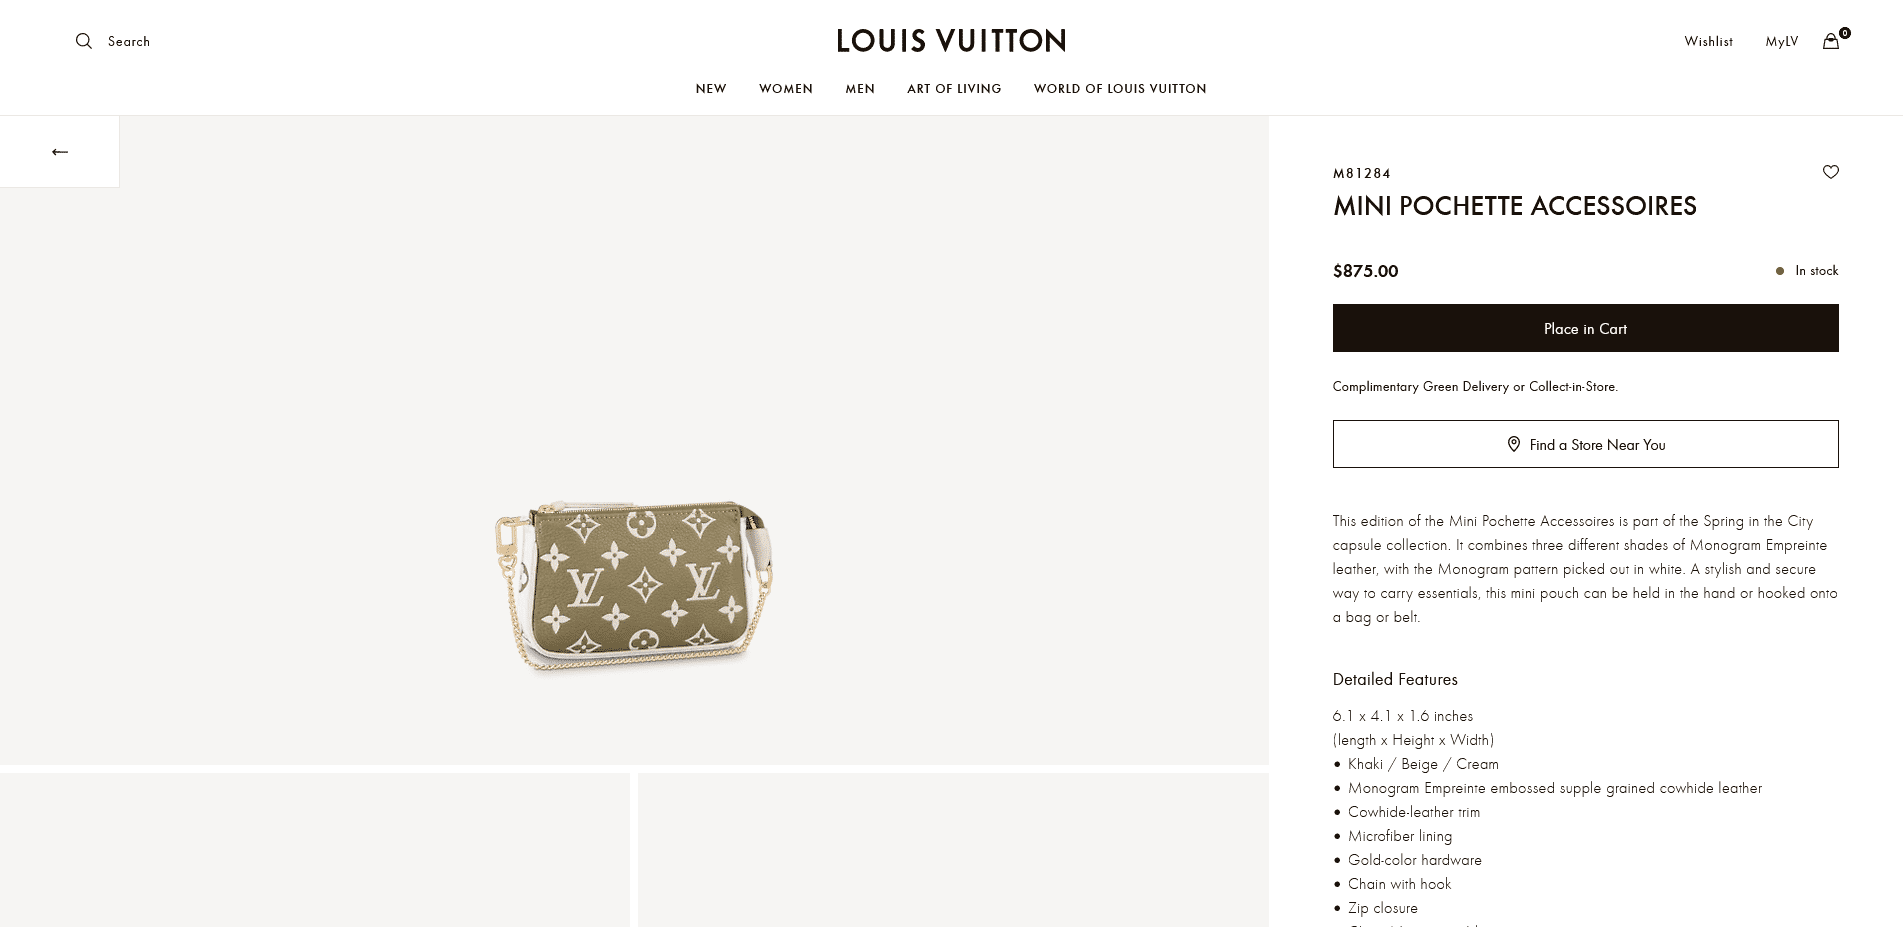Open the Wishlist link
This screenshot has width=1903, height=927.
point(1708,41)
